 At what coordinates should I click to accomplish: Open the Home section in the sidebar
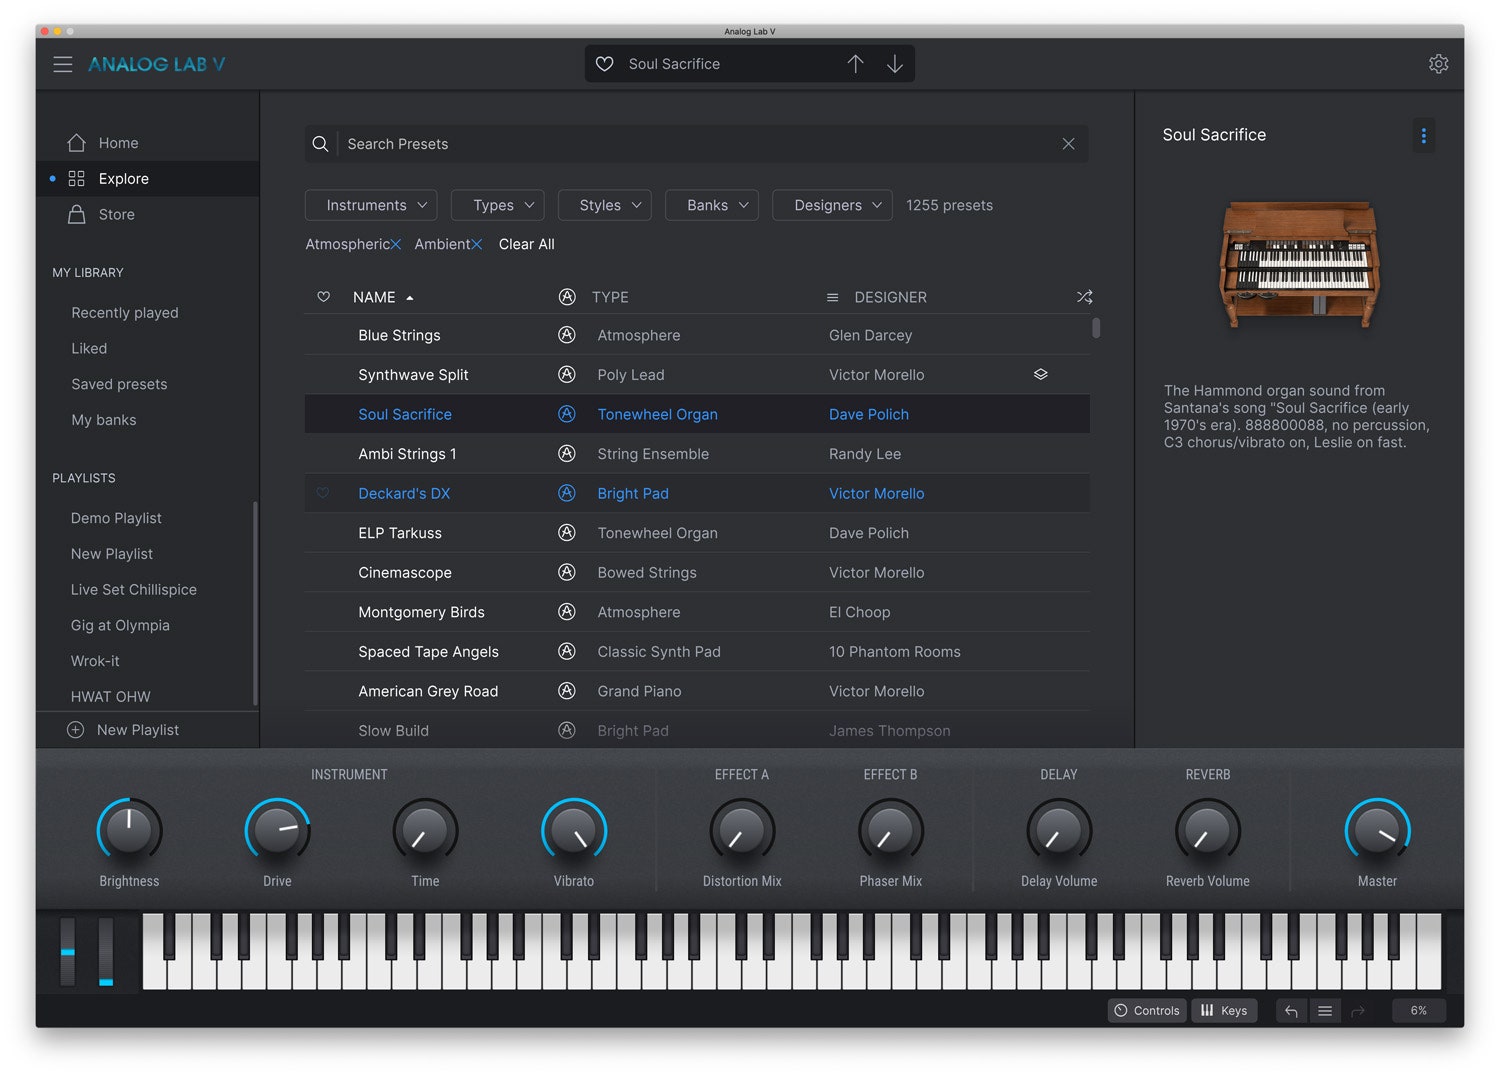pos(118,142)
